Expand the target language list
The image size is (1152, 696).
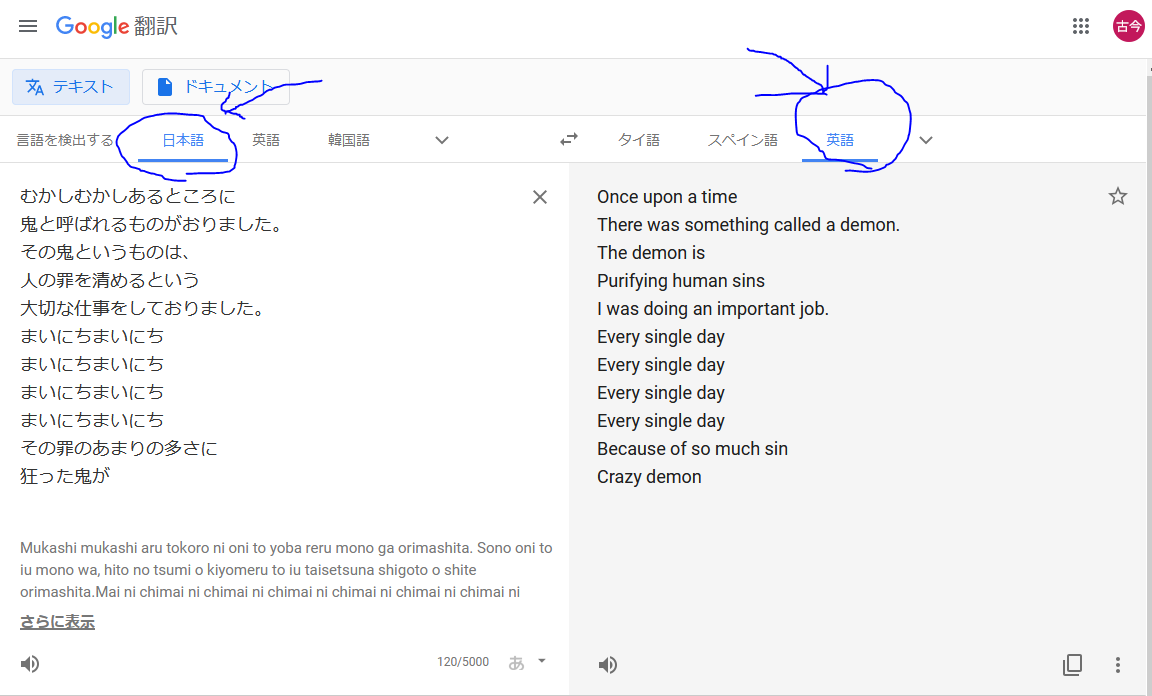point(926,140)
